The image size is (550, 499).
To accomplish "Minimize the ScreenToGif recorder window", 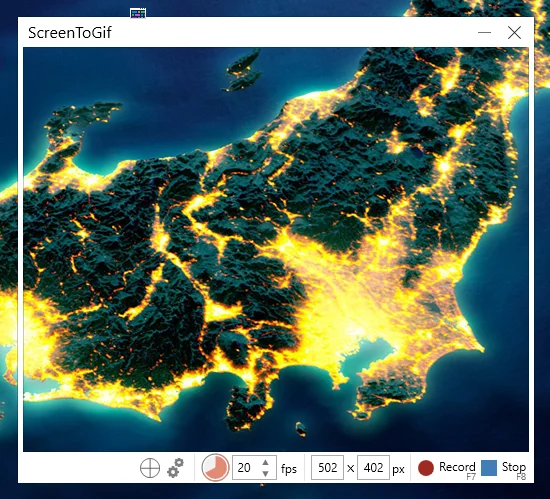I will pyautogui.click(x=484, y=33).
